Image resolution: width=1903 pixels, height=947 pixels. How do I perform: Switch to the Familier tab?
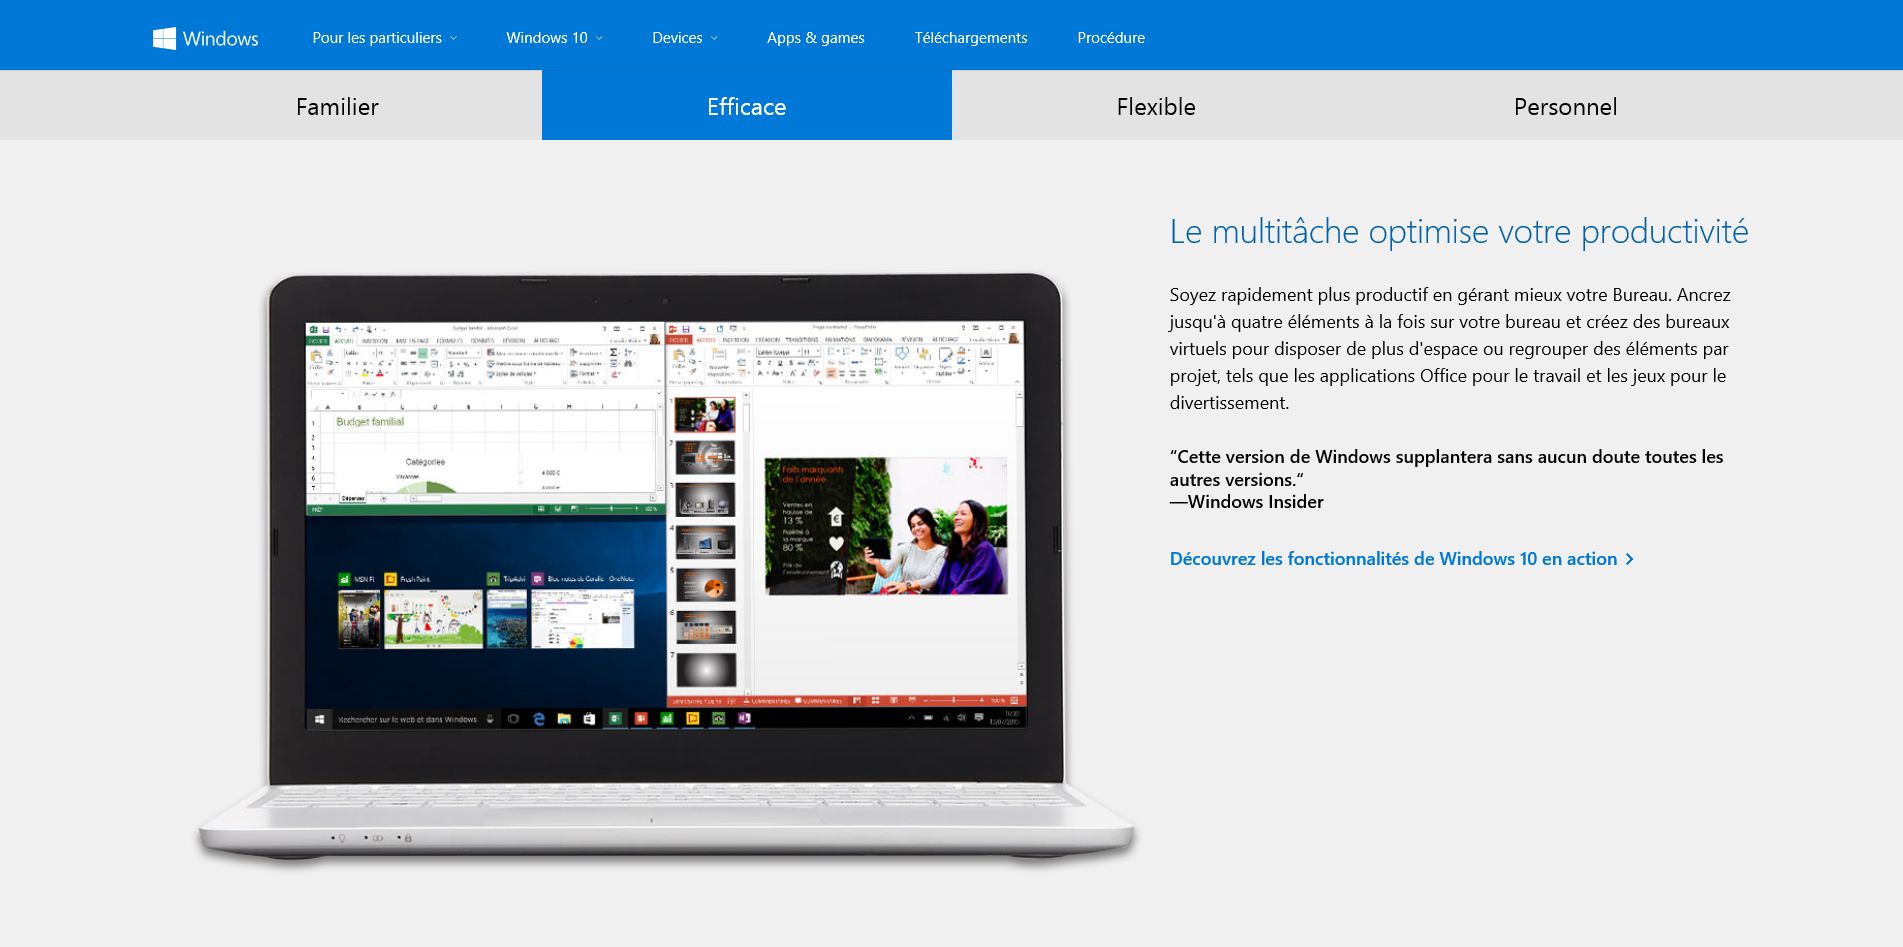[x=337, y=106]
